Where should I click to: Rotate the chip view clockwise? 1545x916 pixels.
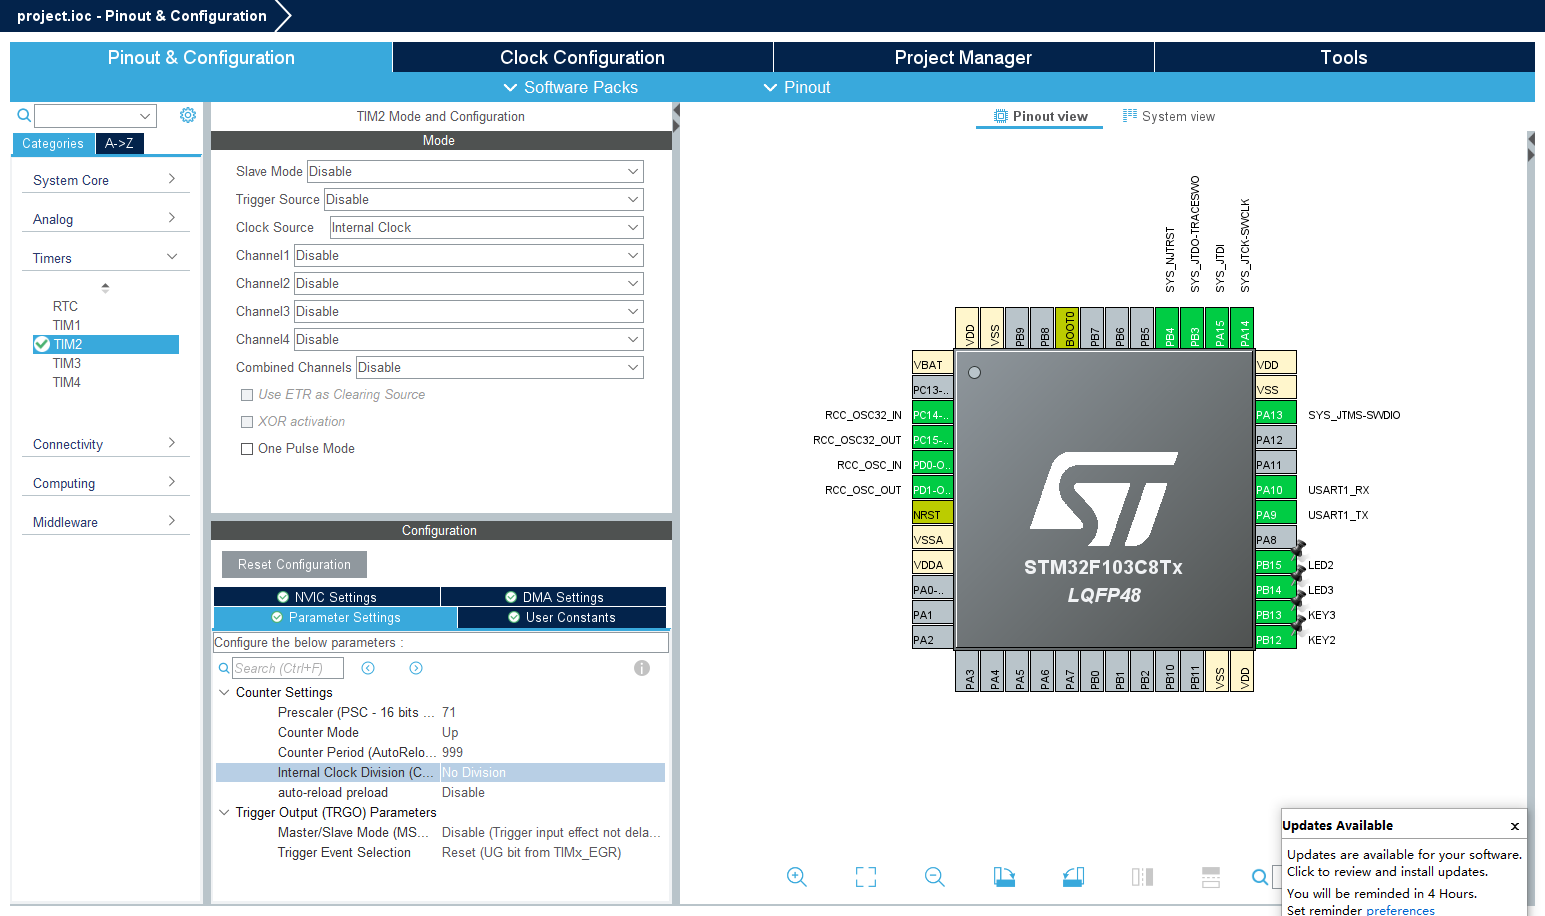coord(1004,877)
